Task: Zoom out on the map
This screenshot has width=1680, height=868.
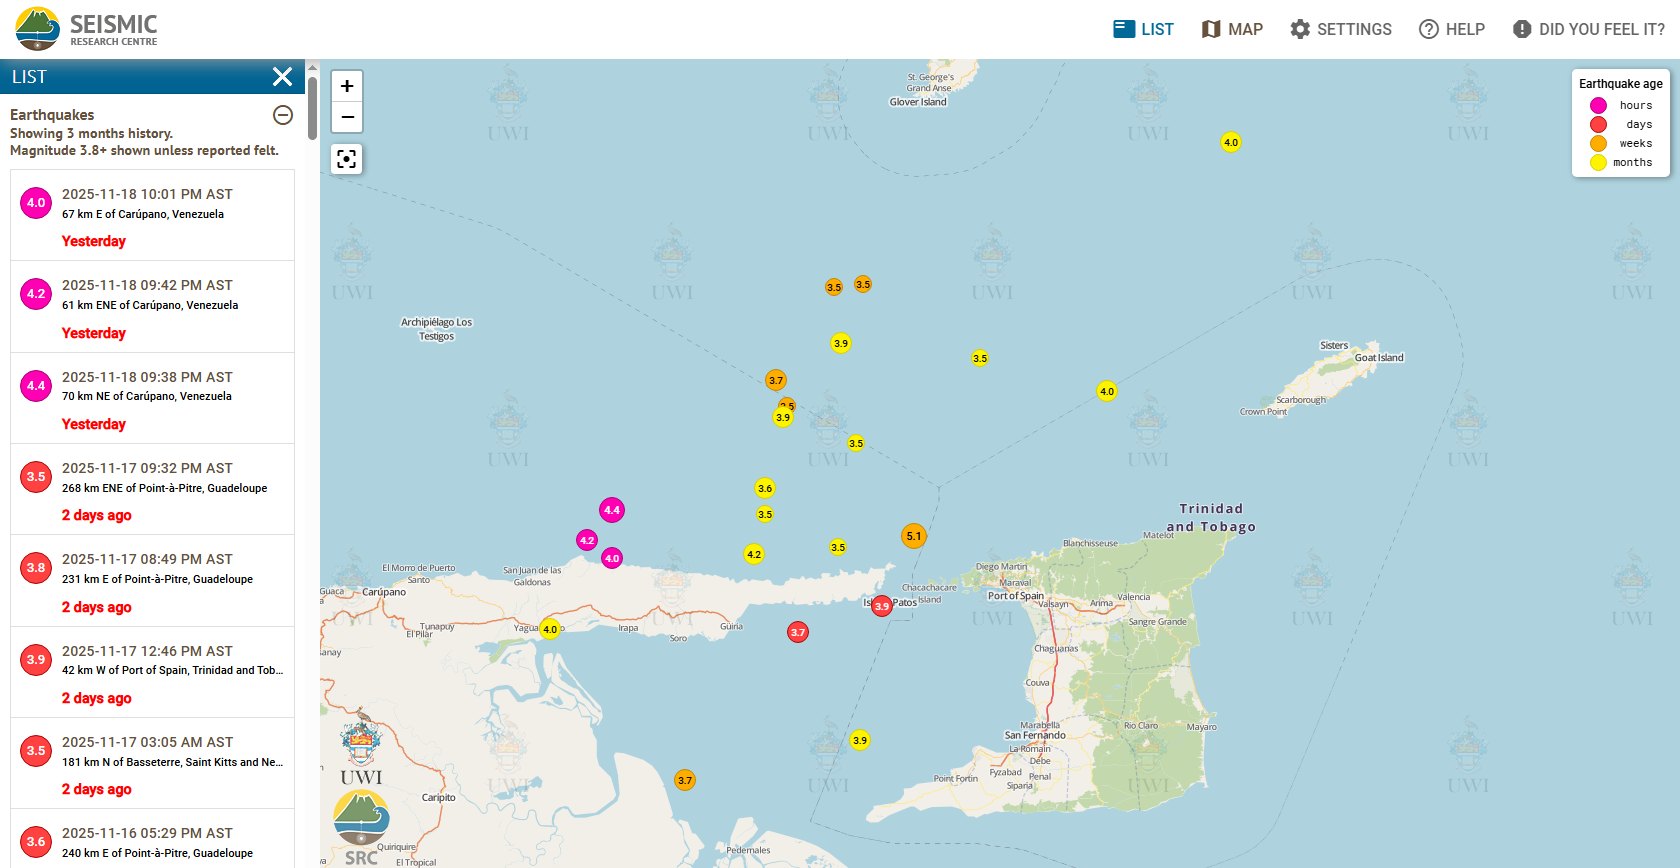Action: pyautogui.click(x=347, y=117)
